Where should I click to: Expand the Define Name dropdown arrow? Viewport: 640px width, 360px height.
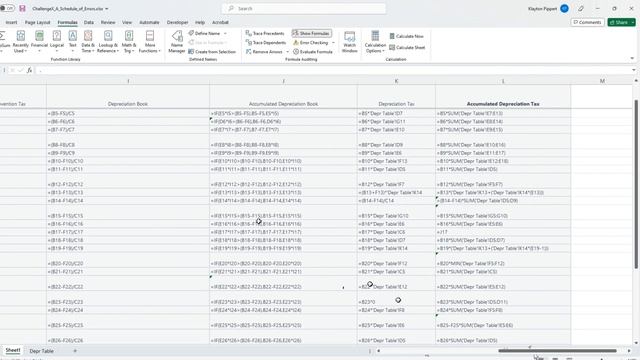[x=225, y=33]
